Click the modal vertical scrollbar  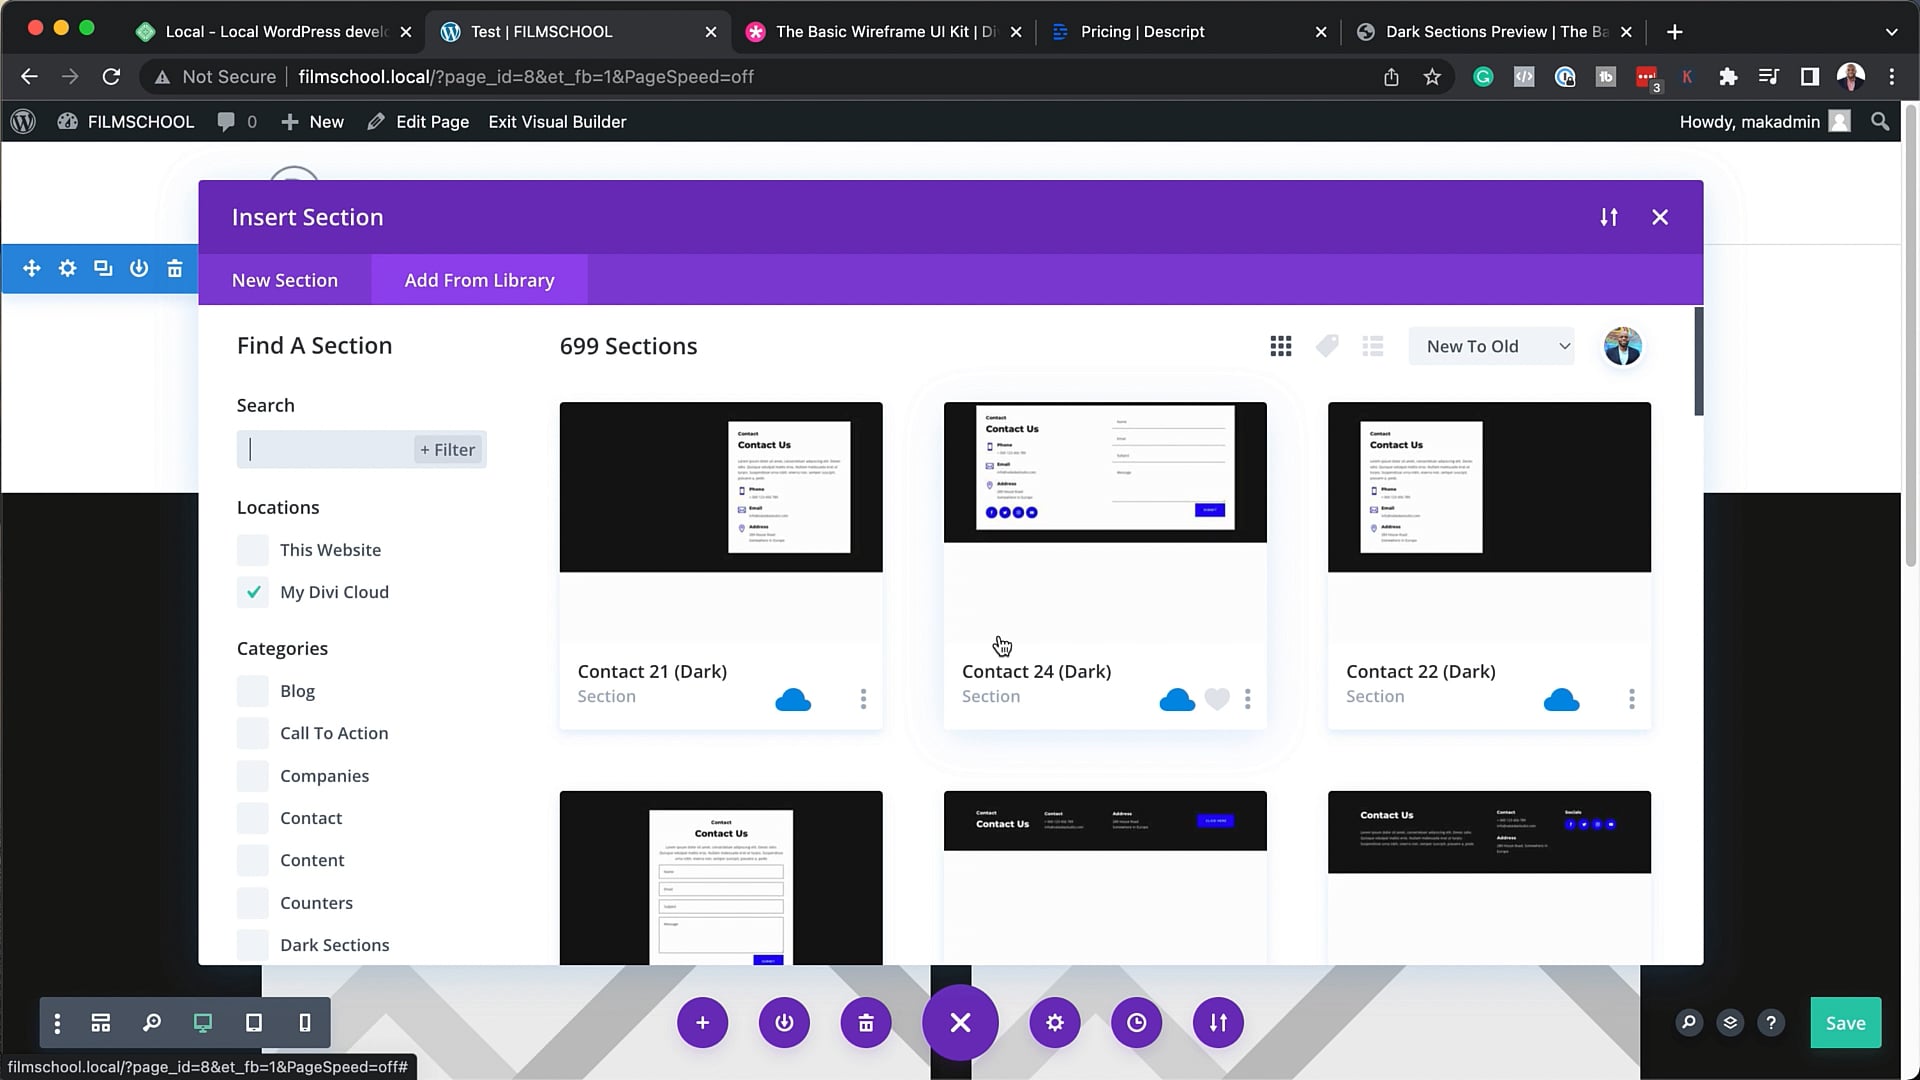[1698, 361]
